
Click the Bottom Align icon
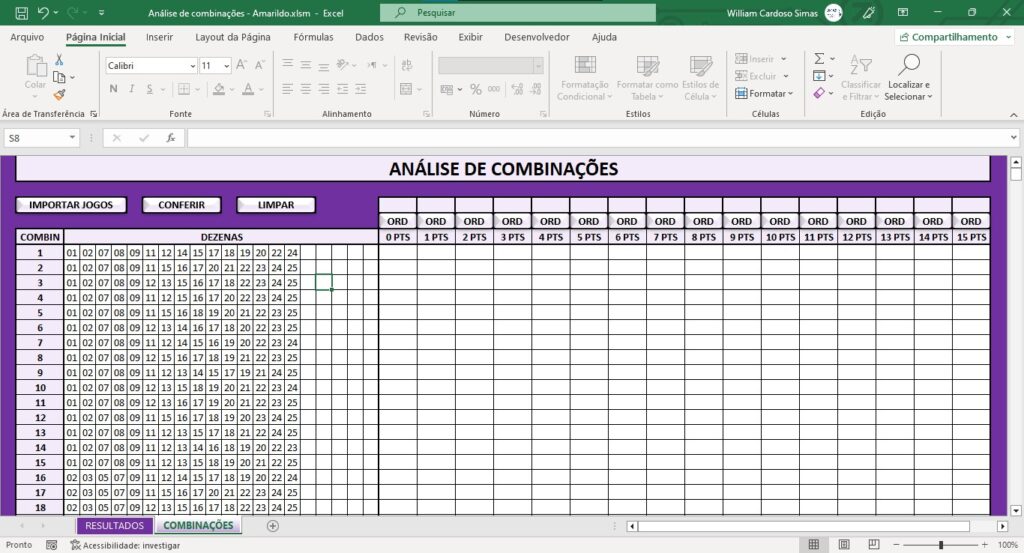(x=324, y=65)
